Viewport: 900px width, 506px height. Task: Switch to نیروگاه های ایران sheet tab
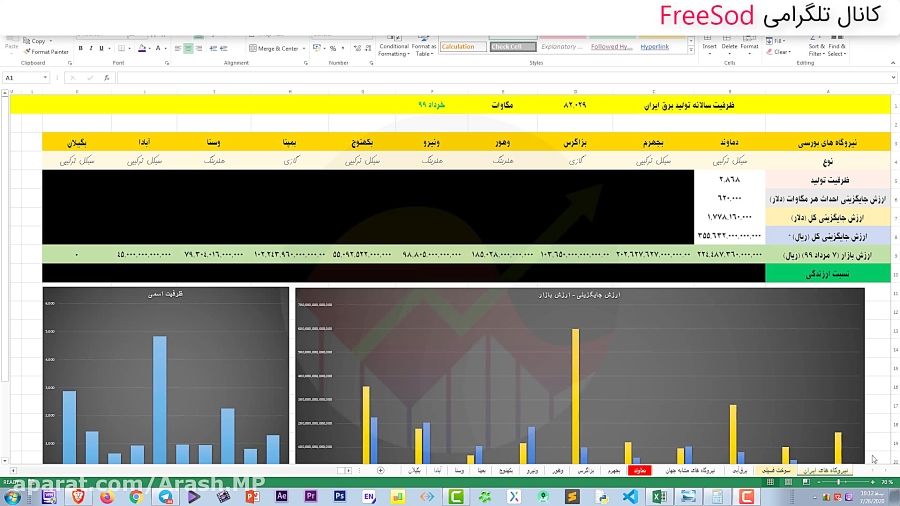(825, 470)
